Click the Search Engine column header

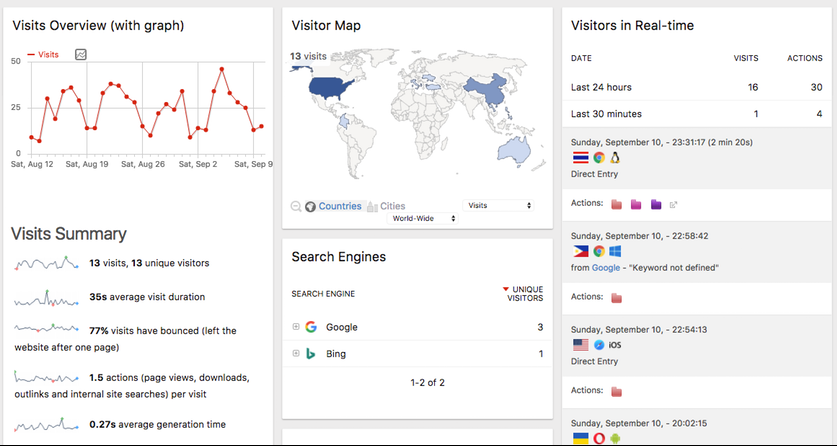point(323,294)
